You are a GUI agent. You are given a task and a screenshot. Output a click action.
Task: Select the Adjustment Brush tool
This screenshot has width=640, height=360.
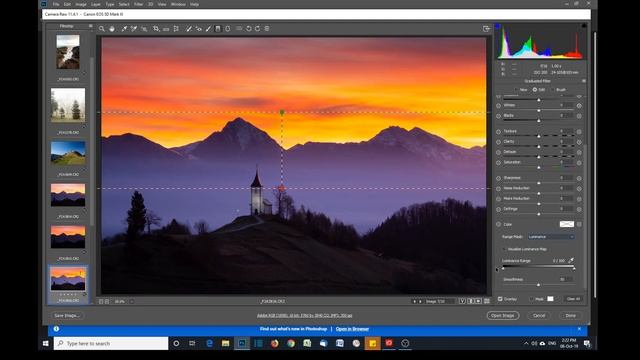(x=208, y=29)
